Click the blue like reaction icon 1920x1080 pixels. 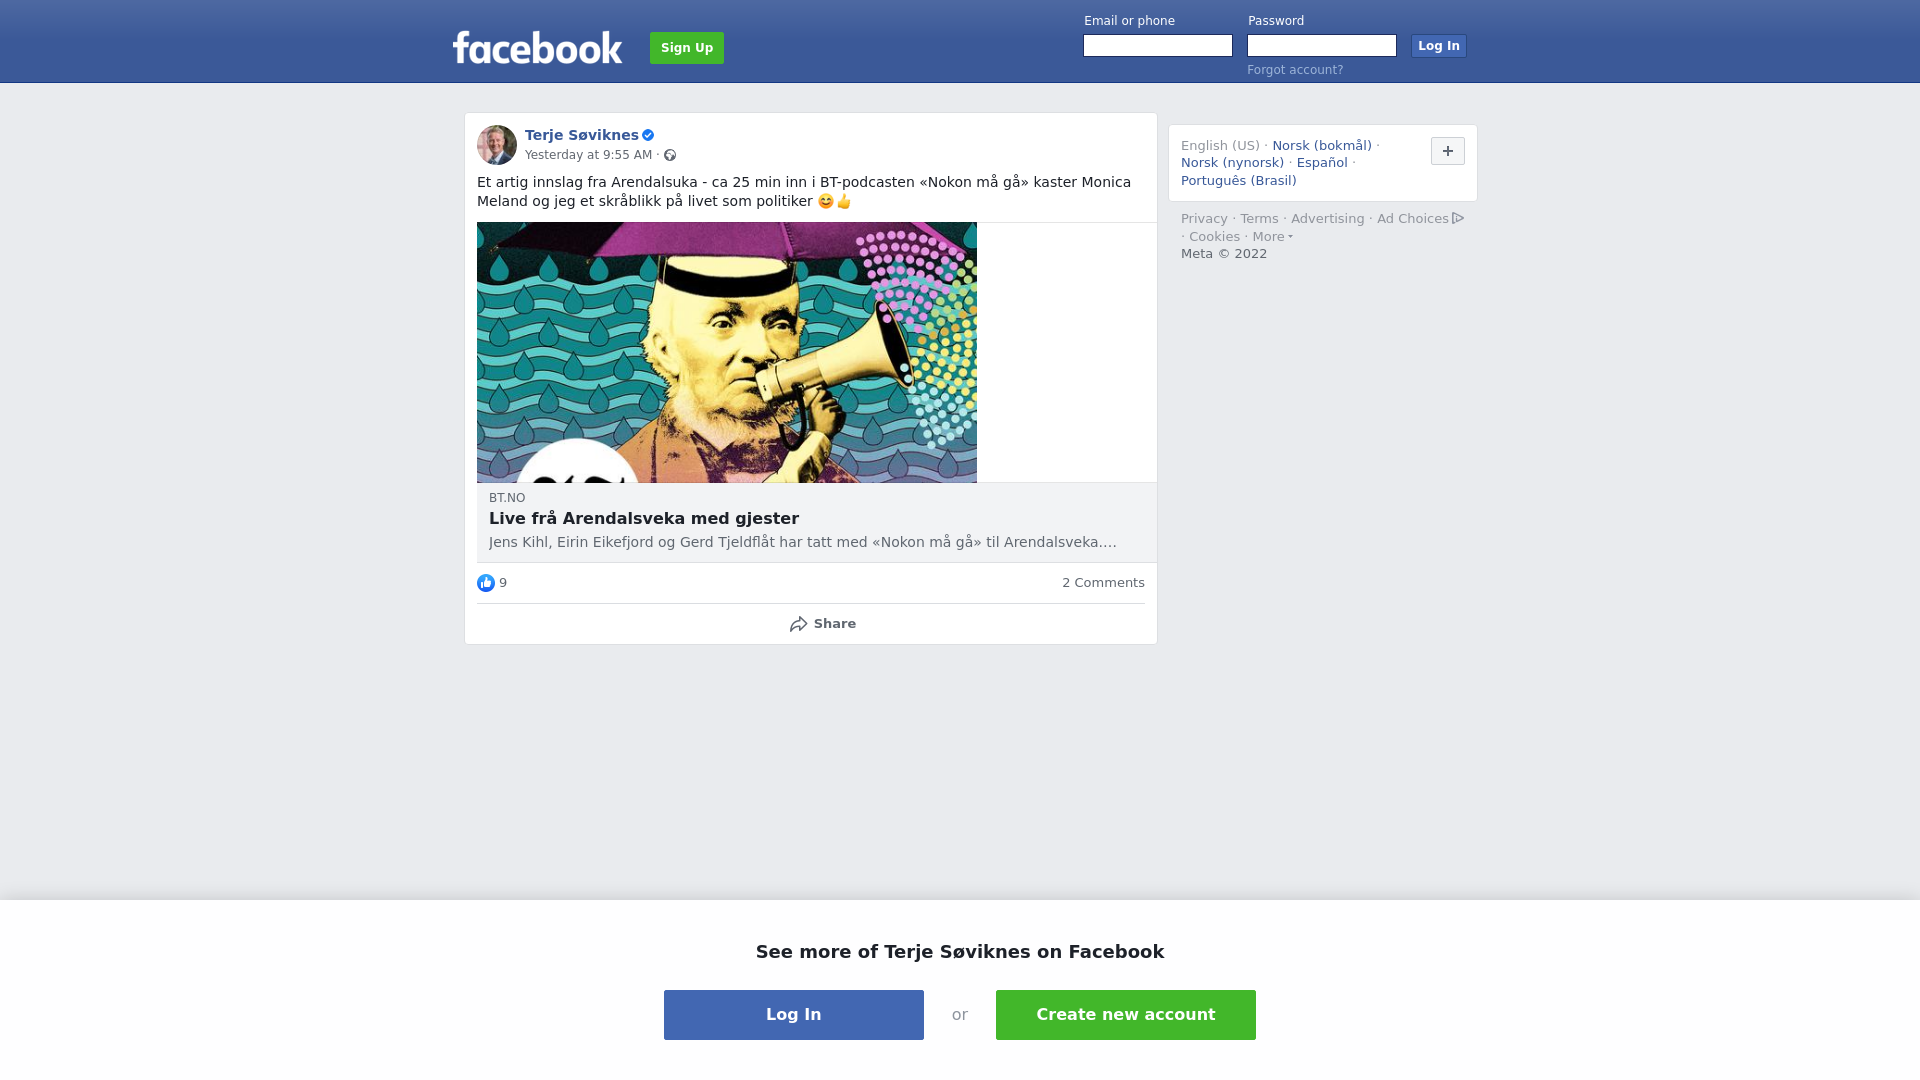[x=486, y=583]
